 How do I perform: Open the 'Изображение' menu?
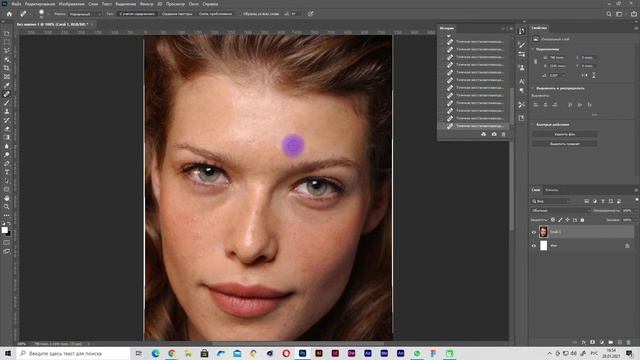pos(71,4)
